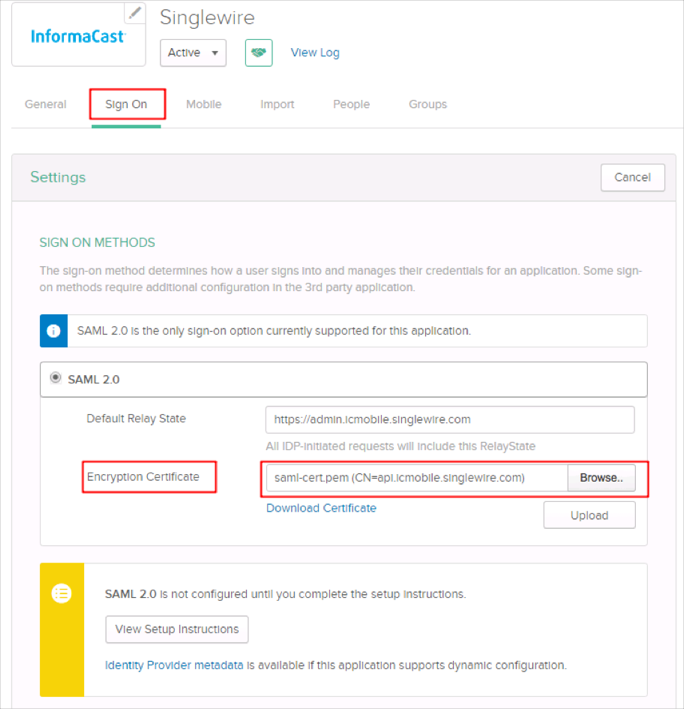The width and height of the screenshot is (684, 709).
Task: Go to the Mobile tab
Action: (x=204, y=104)
